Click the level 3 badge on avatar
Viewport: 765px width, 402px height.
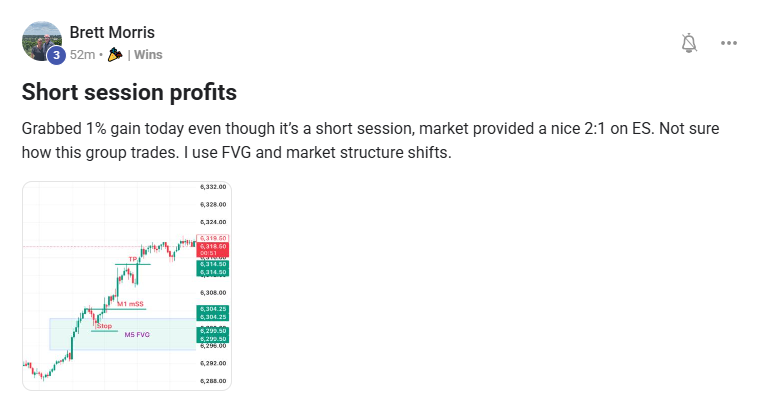point(56,55)
